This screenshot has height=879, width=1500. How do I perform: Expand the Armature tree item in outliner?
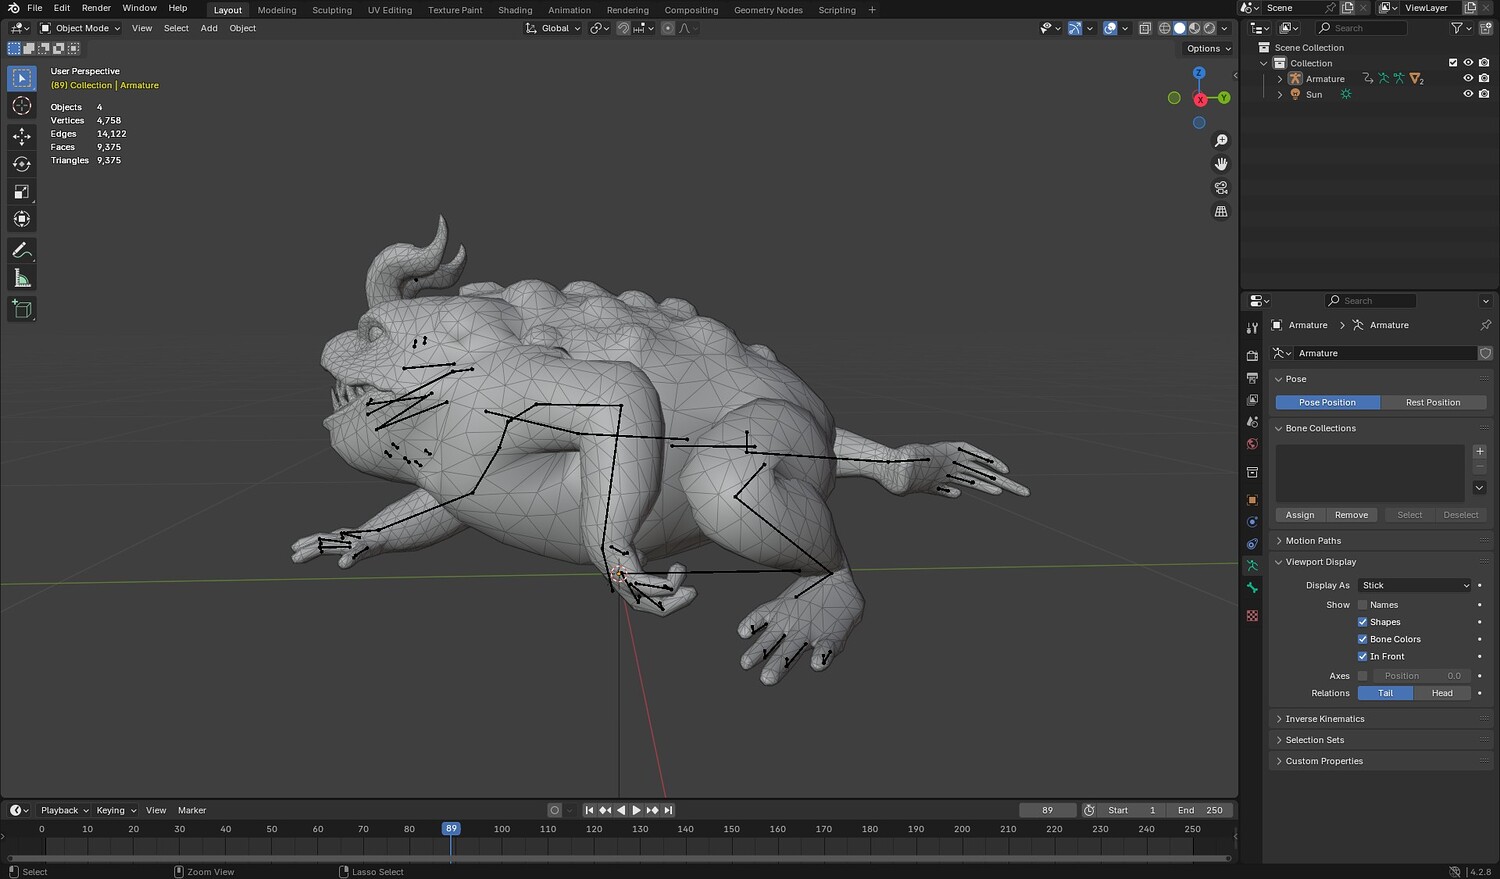tap(1280, 79)
